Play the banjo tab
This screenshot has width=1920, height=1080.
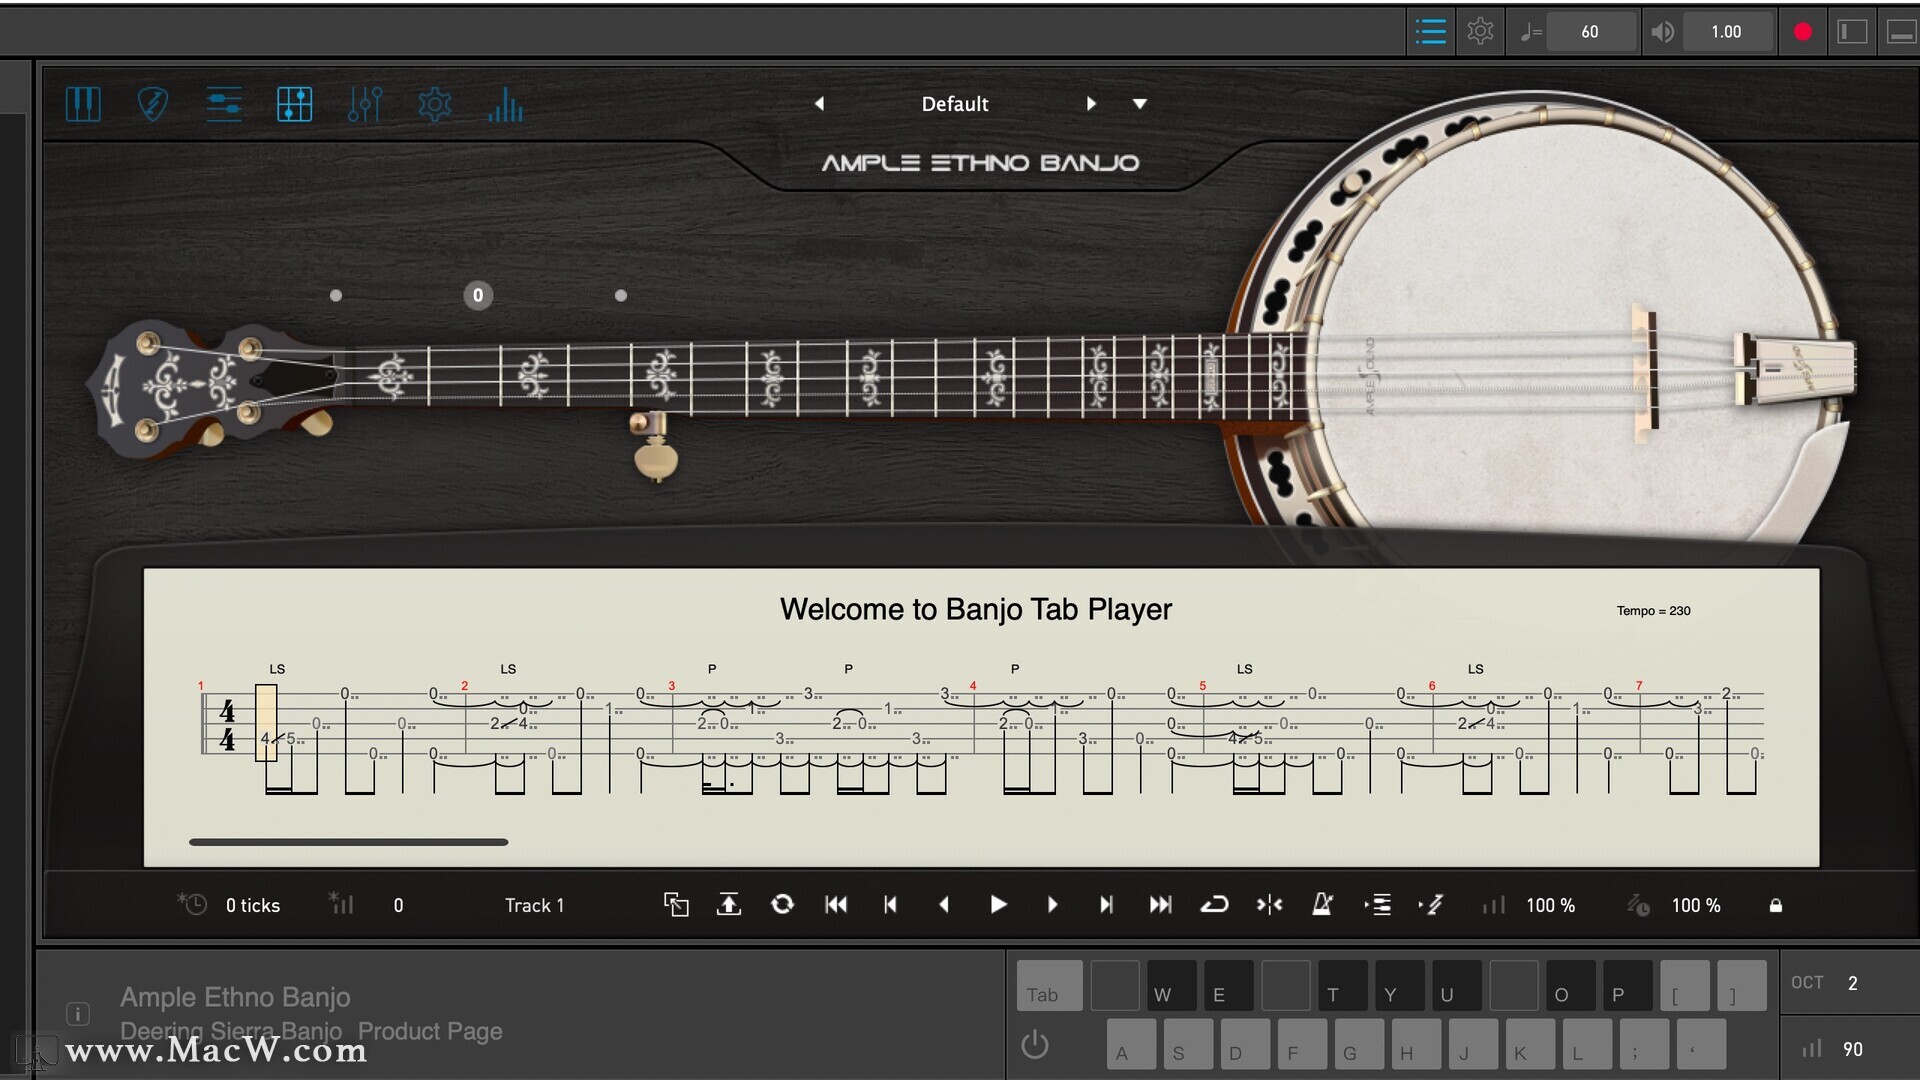[998, 904]
